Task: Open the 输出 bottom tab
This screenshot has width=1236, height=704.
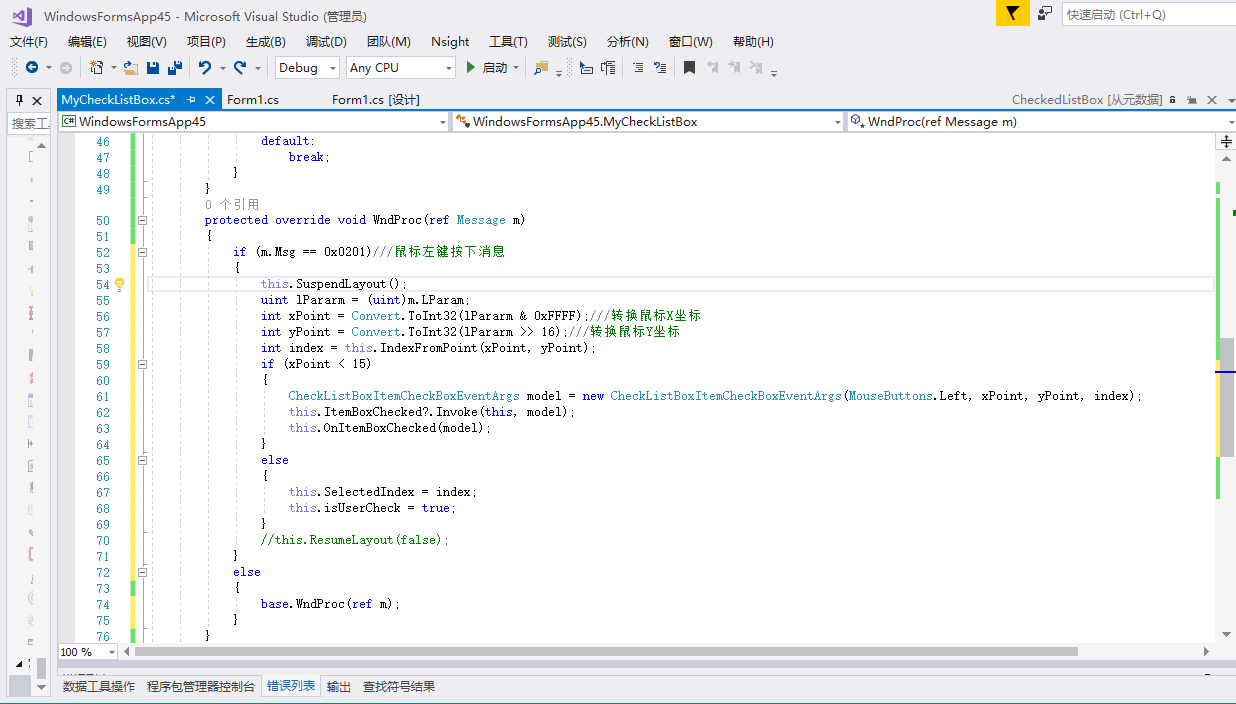Action: pos(339,686)
